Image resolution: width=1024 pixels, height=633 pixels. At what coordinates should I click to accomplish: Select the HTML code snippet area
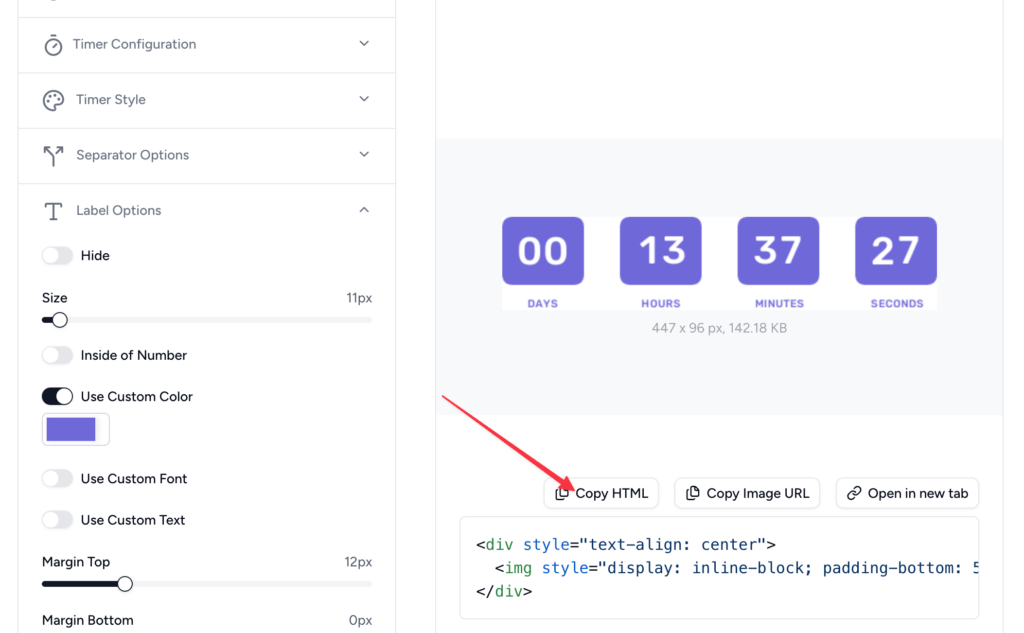(718, 567)
